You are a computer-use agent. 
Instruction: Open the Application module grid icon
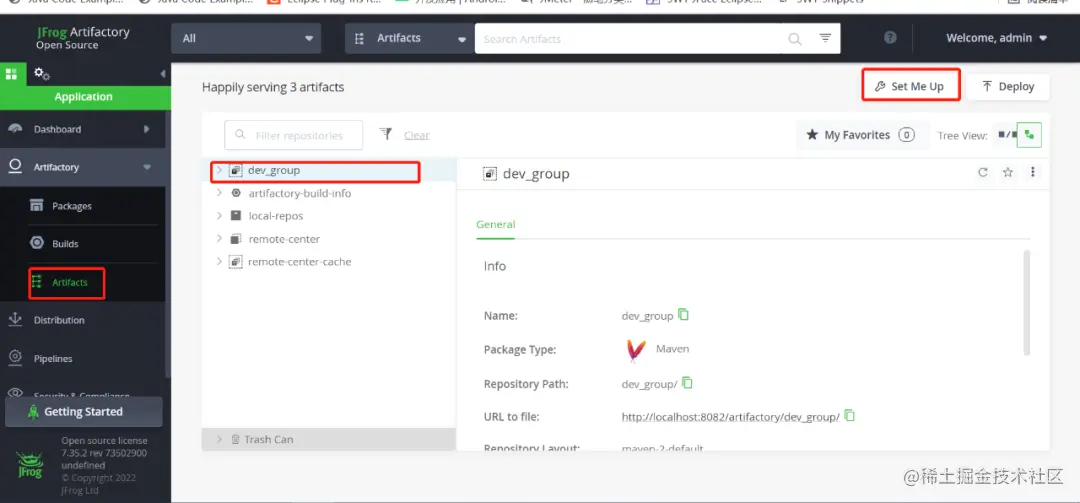point(11,74)
